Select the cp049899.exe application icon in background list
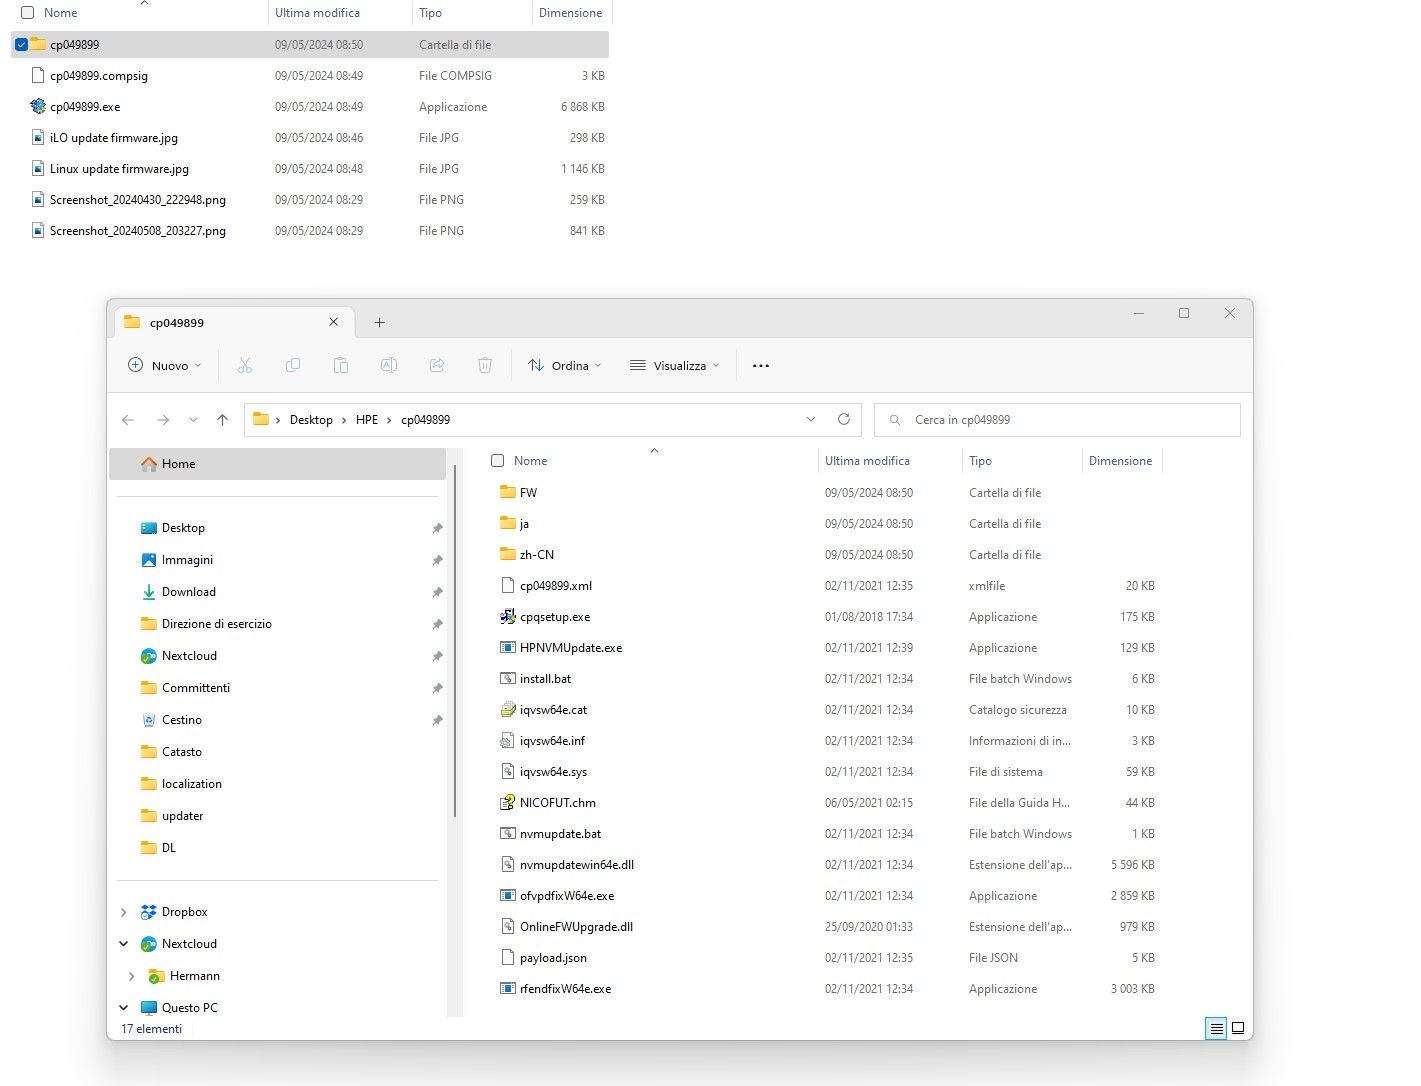 (38, 107)
